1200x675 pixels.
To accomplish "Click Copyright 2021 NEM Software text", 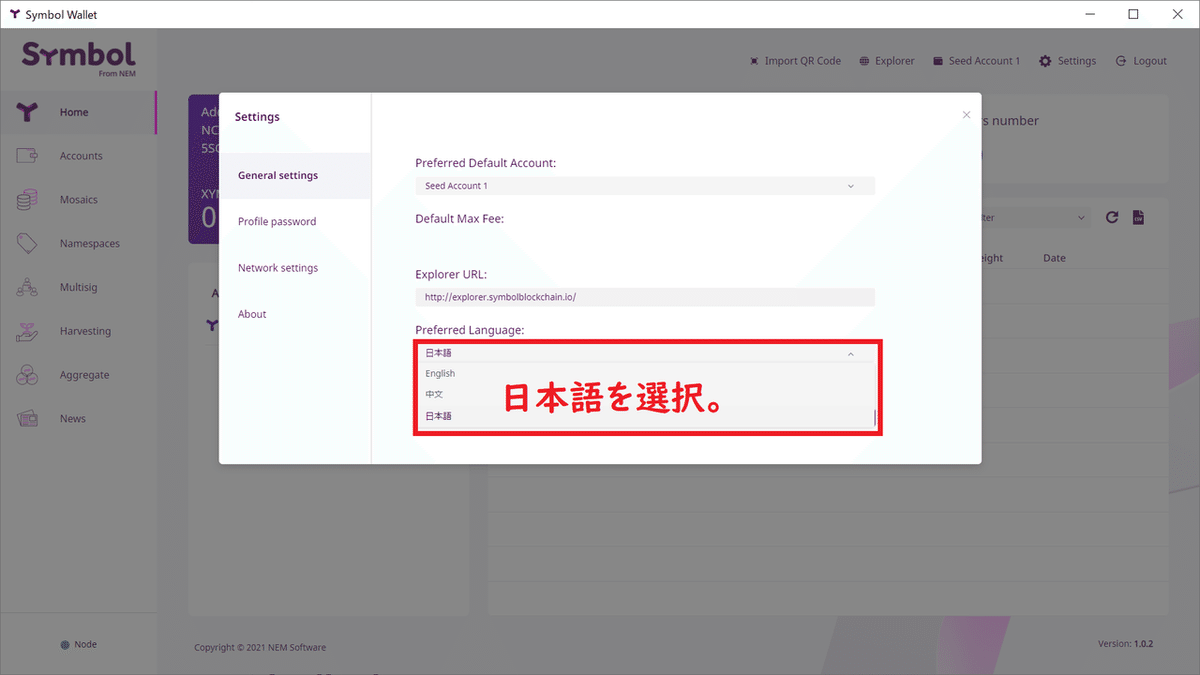I will (260, 648).
